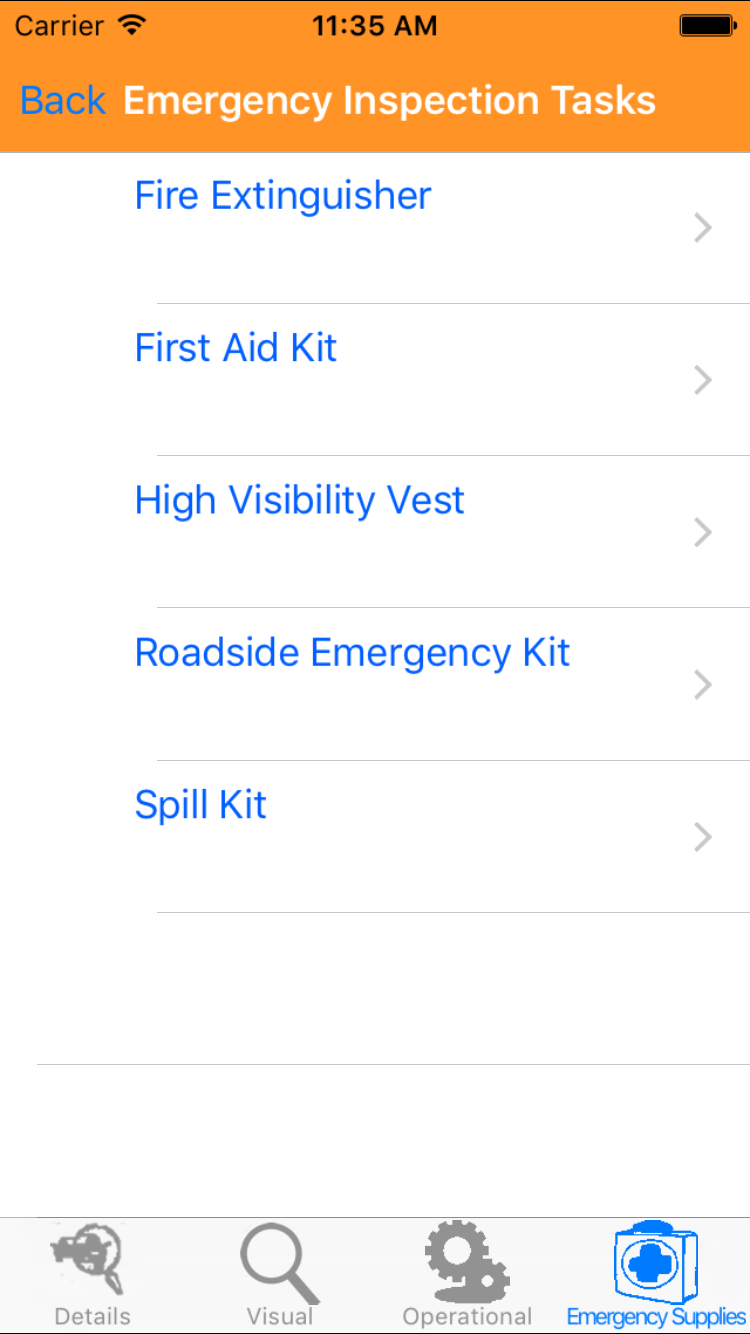Expand Roadside Emergency Kit arrow
Viewport: 750px width, 1334px height.
(703, 685)
